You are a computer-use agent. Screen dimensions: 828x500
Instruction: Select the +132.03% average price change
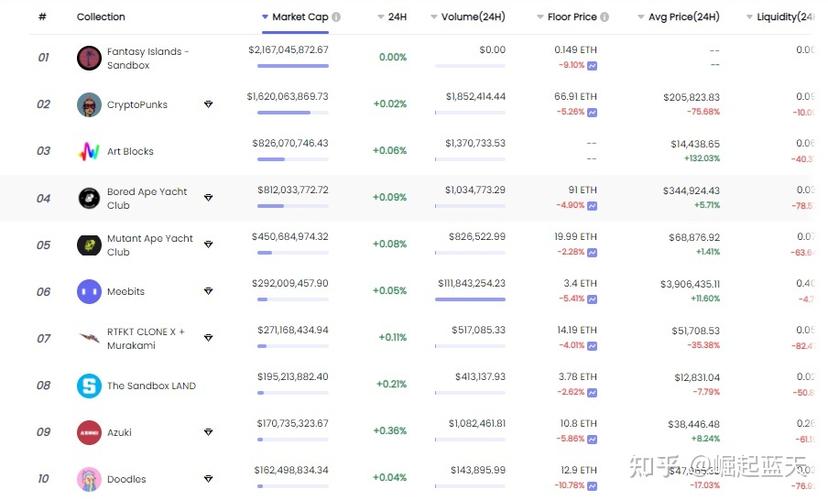pyautogui.click(x=702, y=158)
